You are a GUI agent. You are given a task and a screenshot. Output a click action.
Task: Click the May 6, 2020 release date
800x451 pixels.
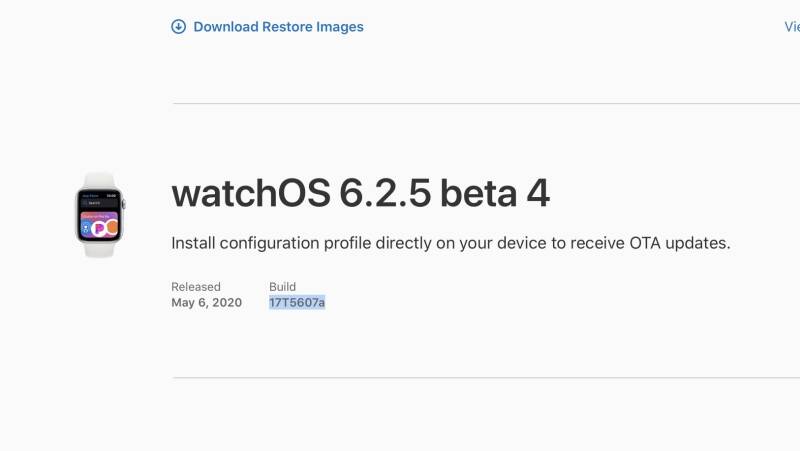point(207,303)
